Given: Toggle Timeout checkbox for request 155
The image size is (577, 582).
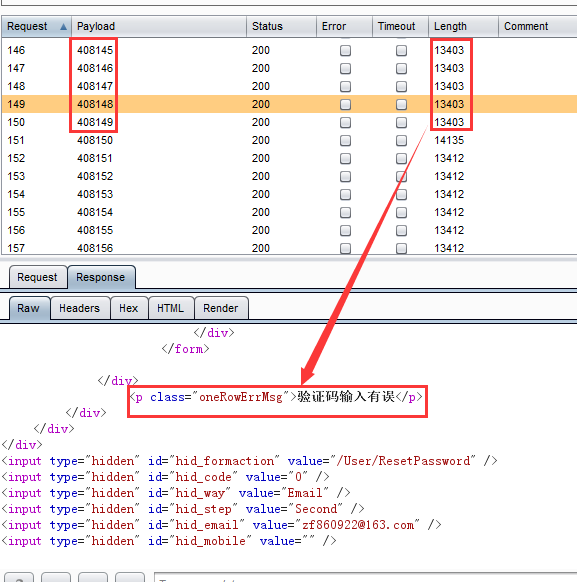Looking at the screenshot, I should pyautogui.click(x=401, y=213).
